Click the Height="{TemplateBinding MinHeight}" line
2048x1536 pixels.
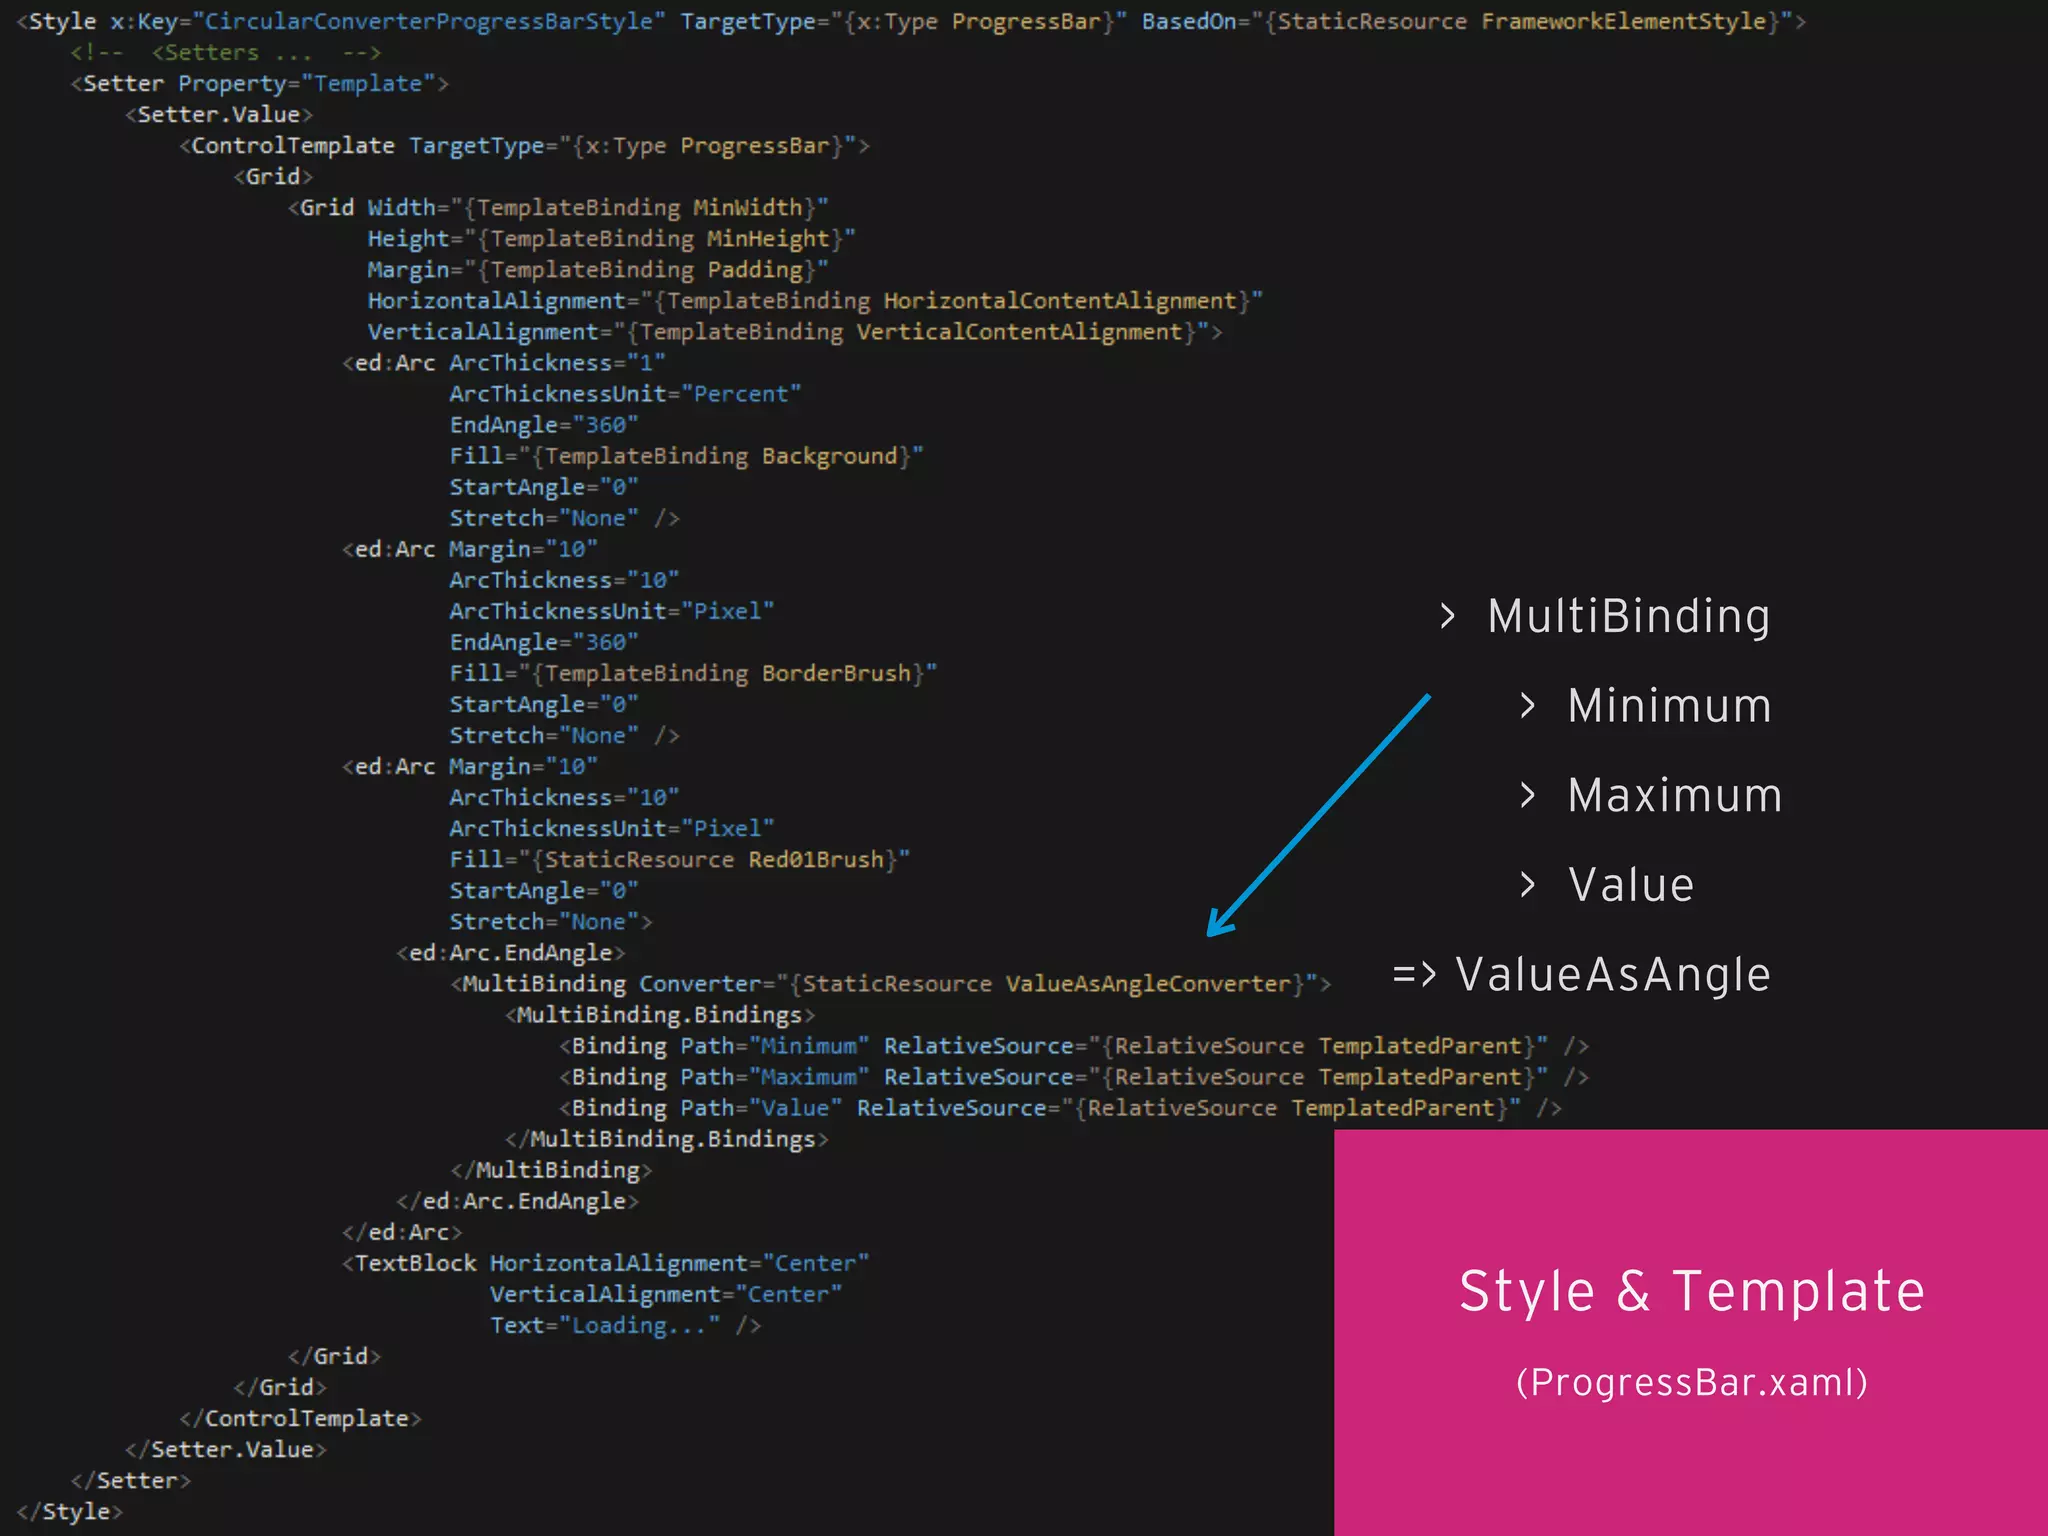tap(611, 239)
